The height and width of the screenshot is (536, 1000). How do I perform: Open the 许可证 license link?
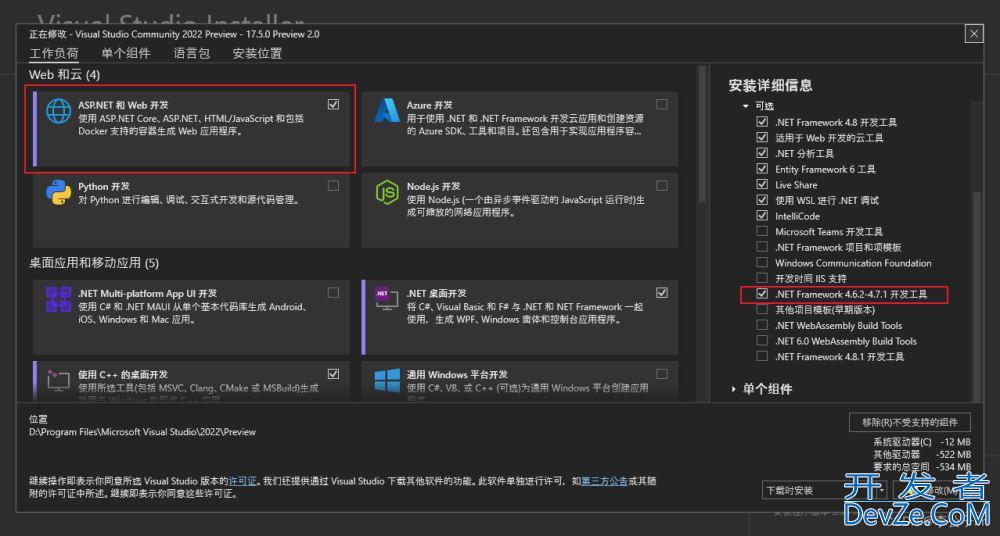click(242, 481)
